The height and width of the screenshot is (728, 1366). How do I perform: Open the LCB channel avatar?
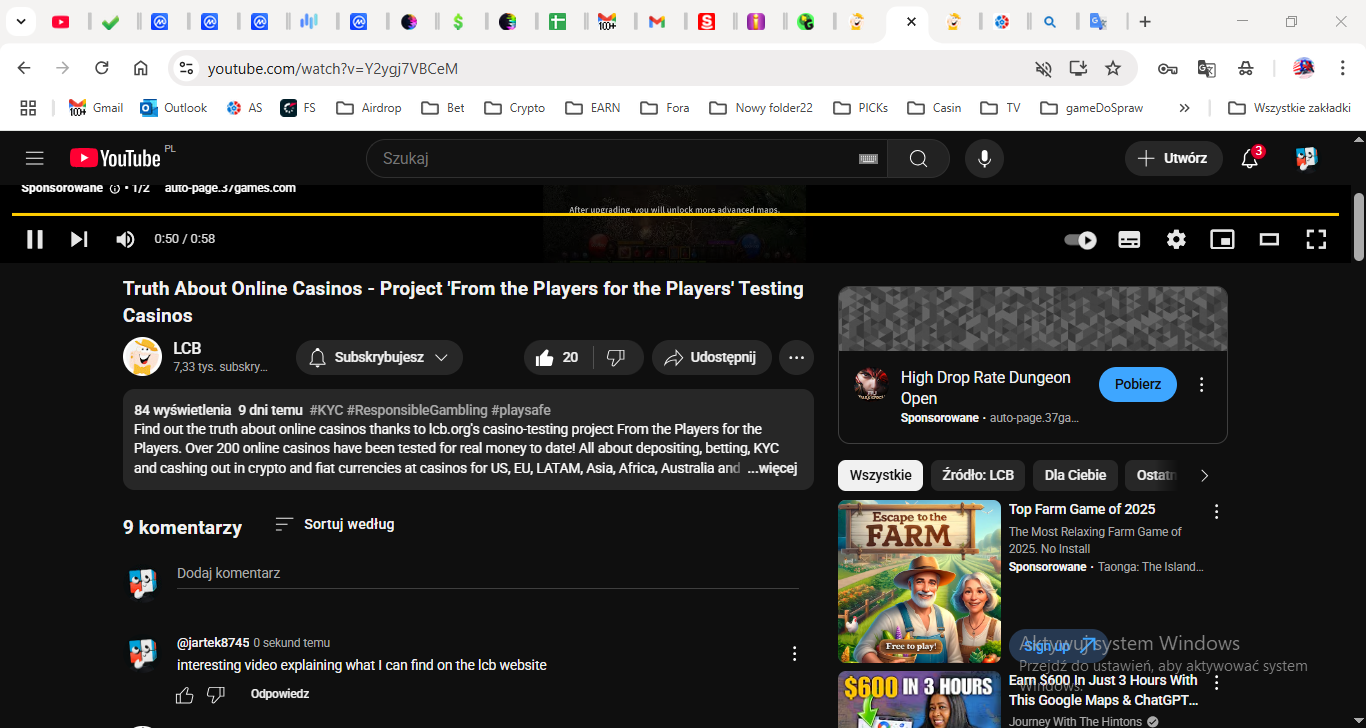142,357
